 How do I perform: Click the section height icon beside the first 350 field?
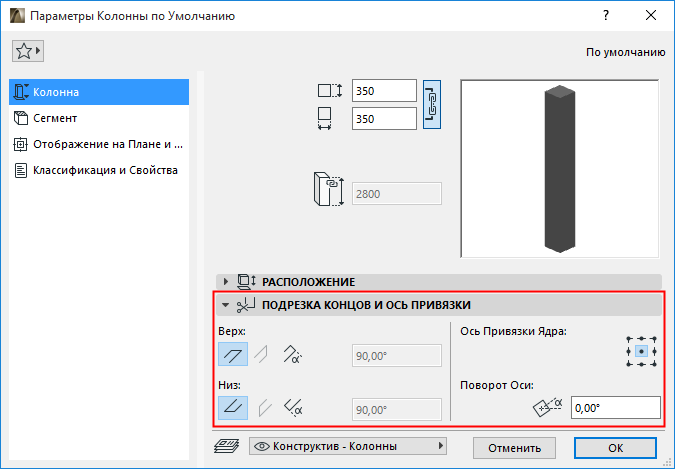pos(330,91)
